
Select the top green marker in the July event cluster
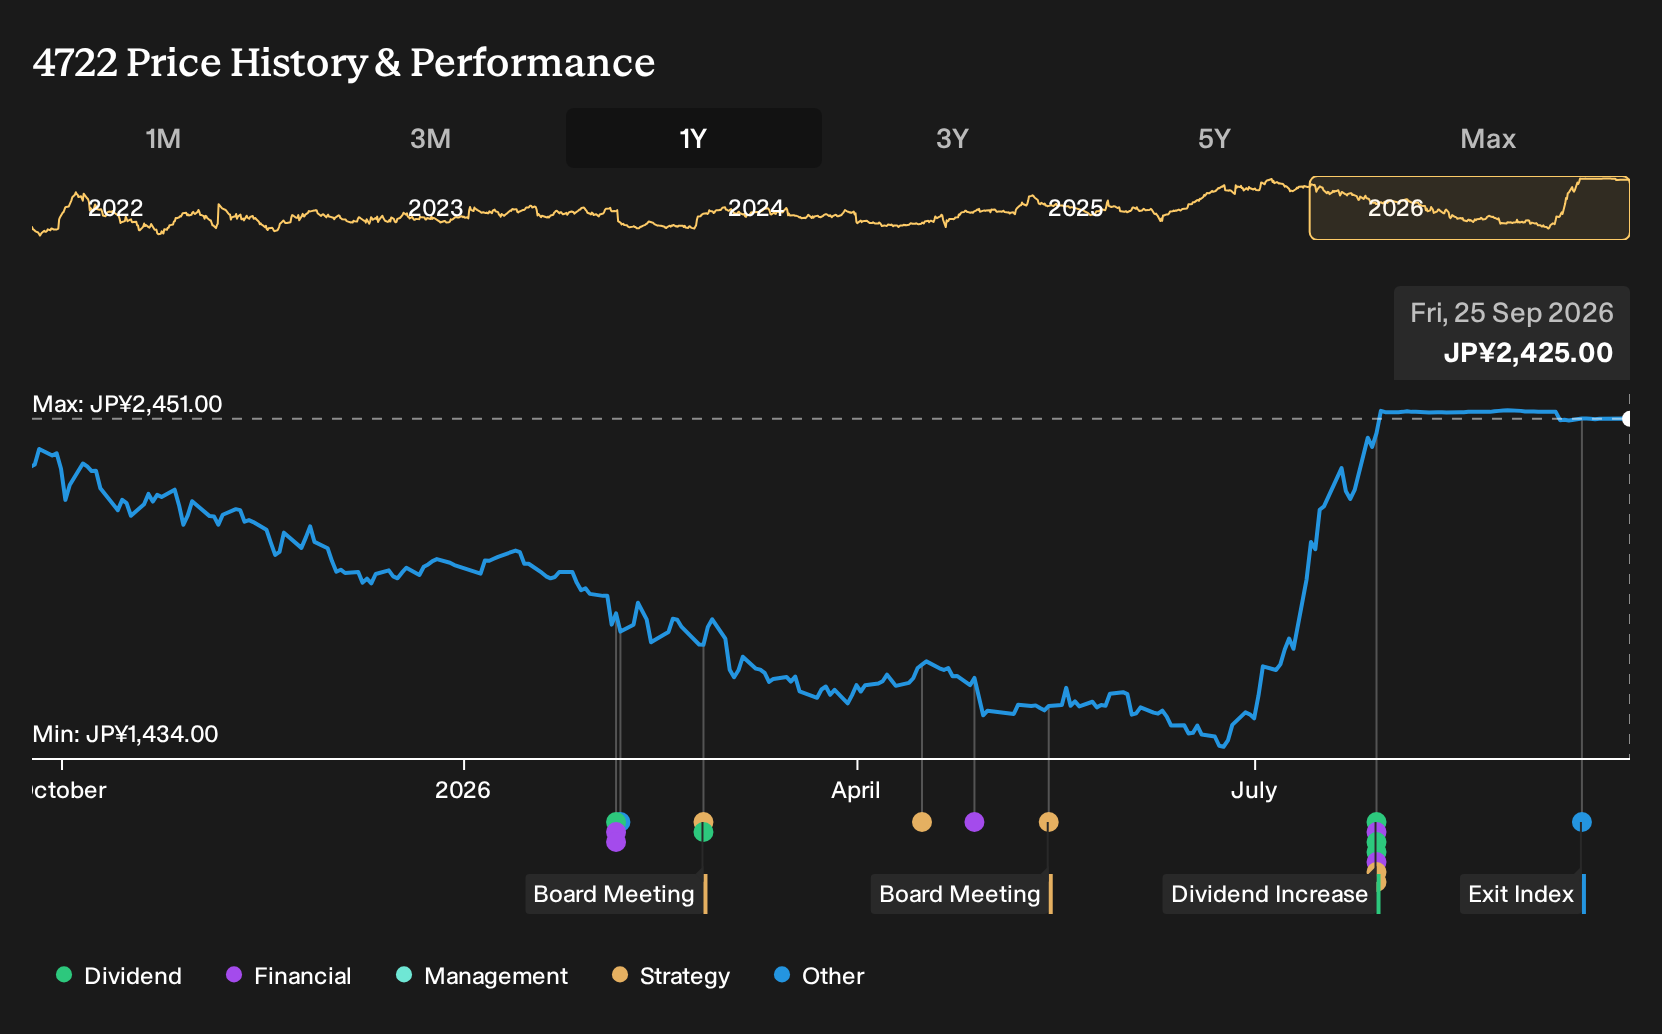pos(1376,821)
